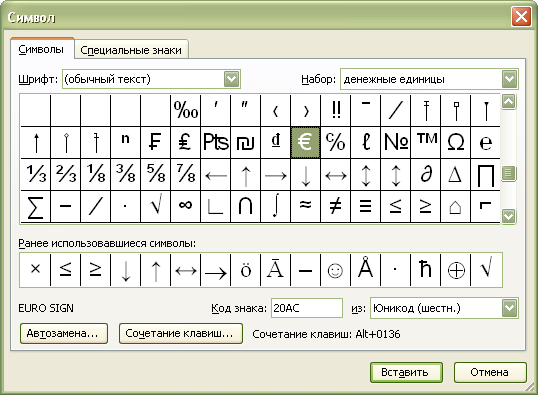Pick circled plus in recent symbols
Image resolution: width=538 pixels, height=395 pixels.
point(456,270)
